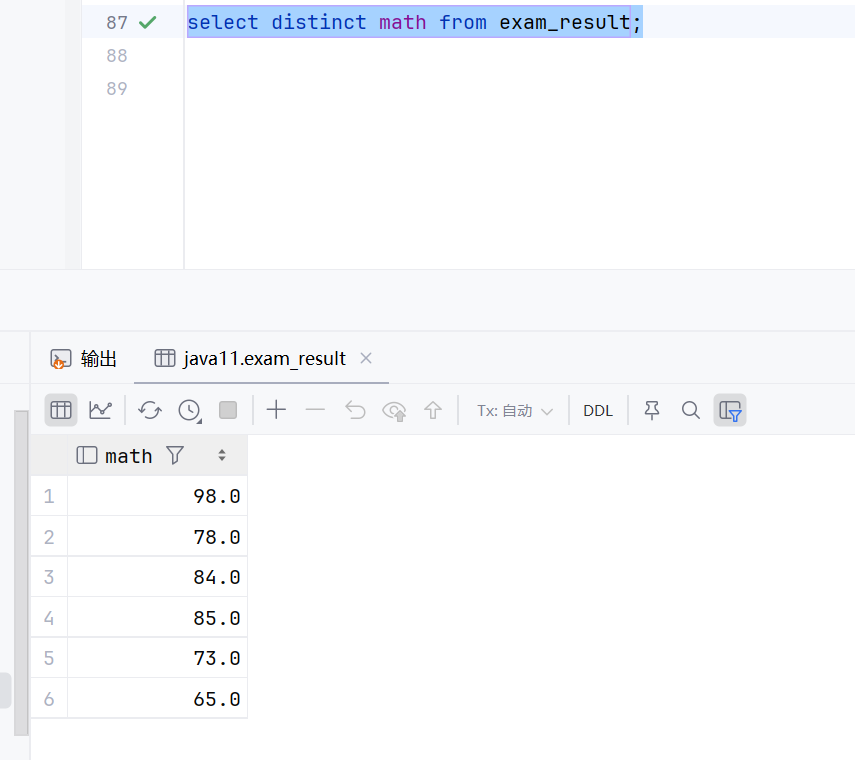Open query history clock icon
Viewport: 855px width, 760px height.
189,410
